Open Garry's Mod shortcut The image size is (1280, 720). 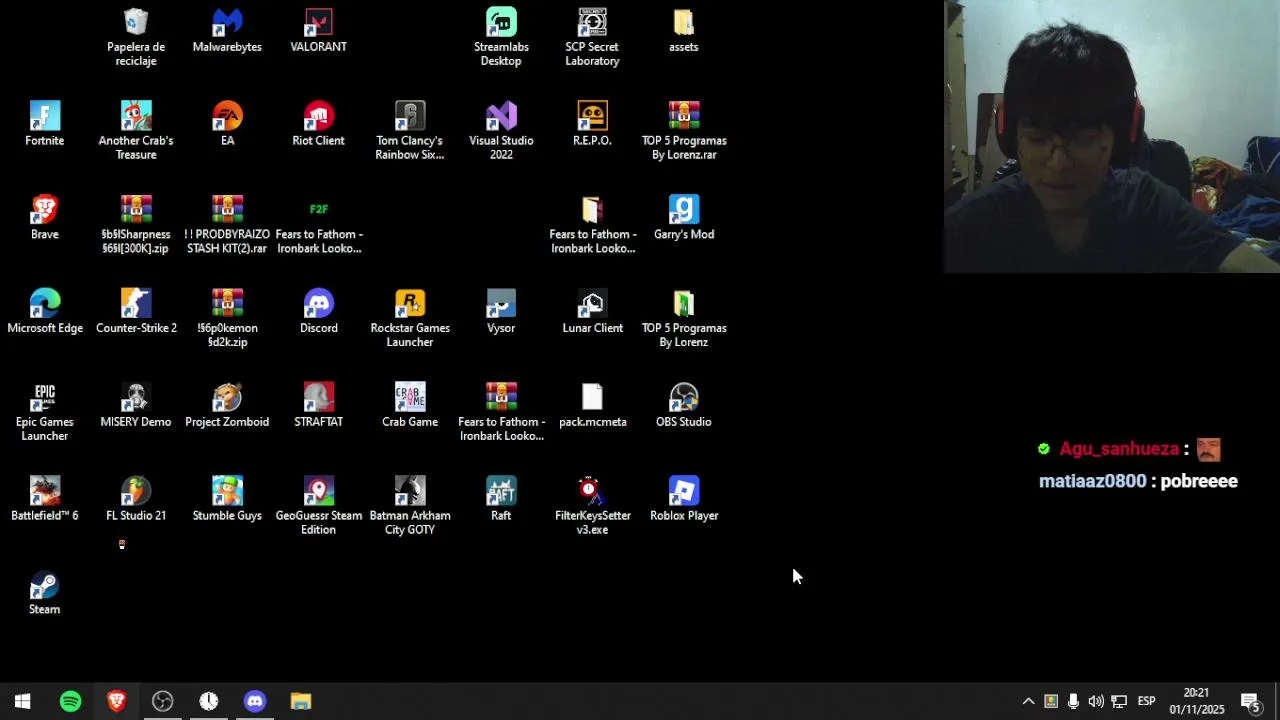[684, 218]
